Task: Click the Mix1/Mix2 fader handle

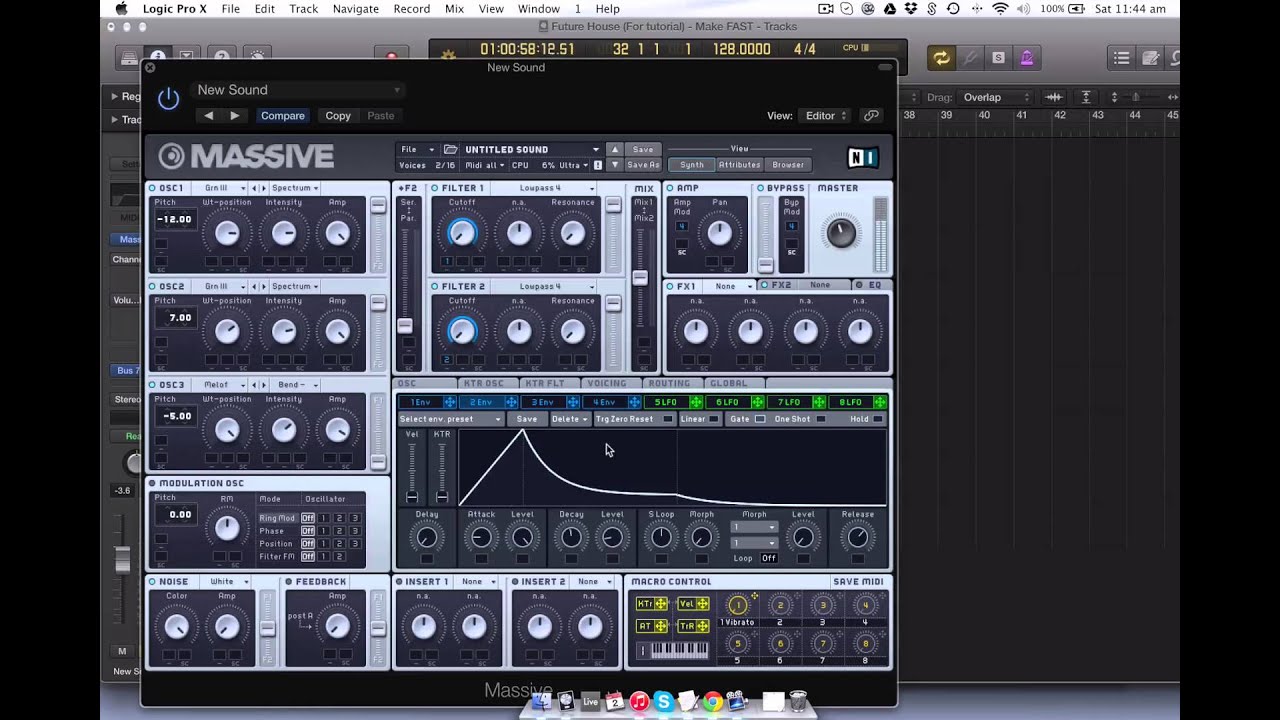Action: 640,278
